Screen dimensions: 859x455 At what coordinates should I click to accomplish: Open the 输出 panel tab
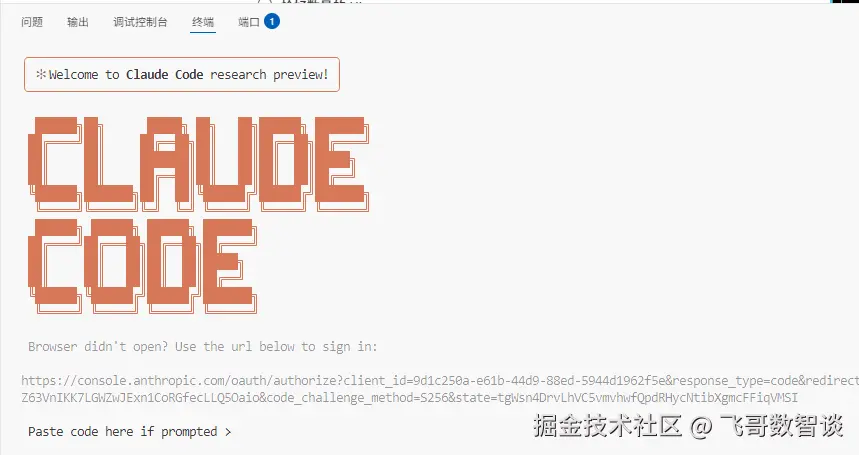coord(78,22)
